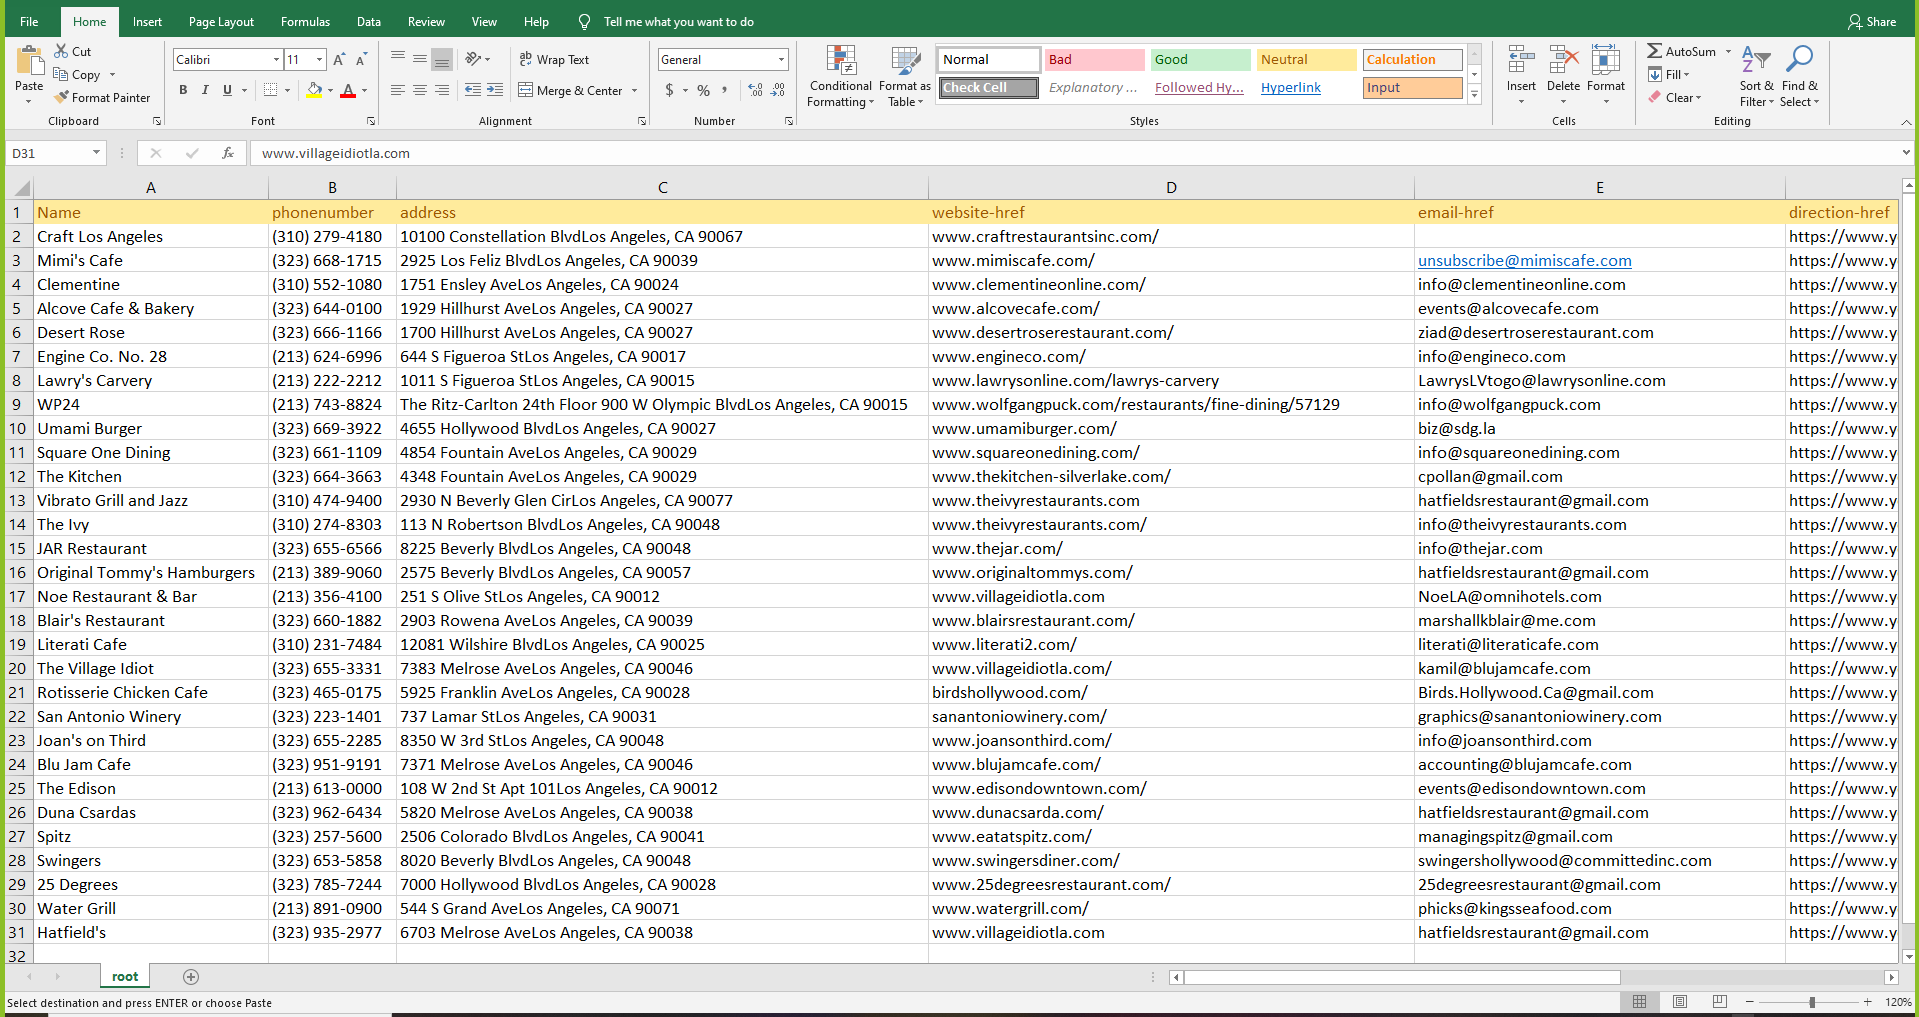Select the root sheet tab
This screenshot has width=1919, height=1017.
(x=124, y=976)
